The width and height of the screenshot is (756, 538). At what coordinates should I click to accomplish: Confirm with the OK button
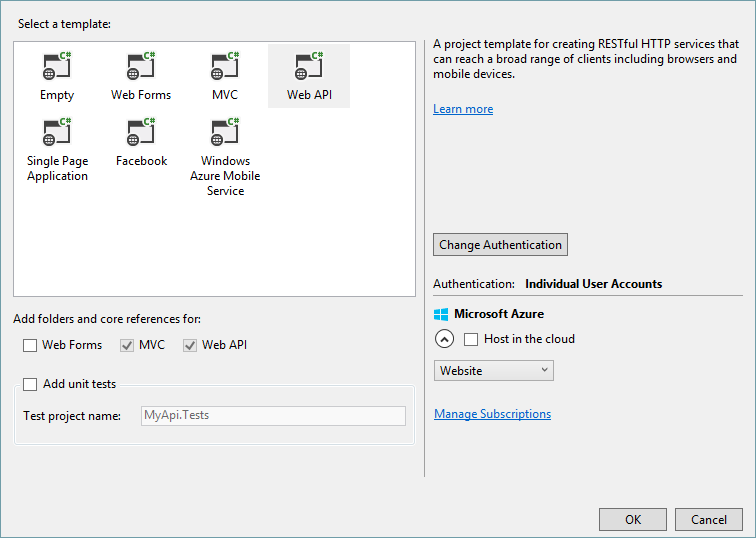[633, 520]
